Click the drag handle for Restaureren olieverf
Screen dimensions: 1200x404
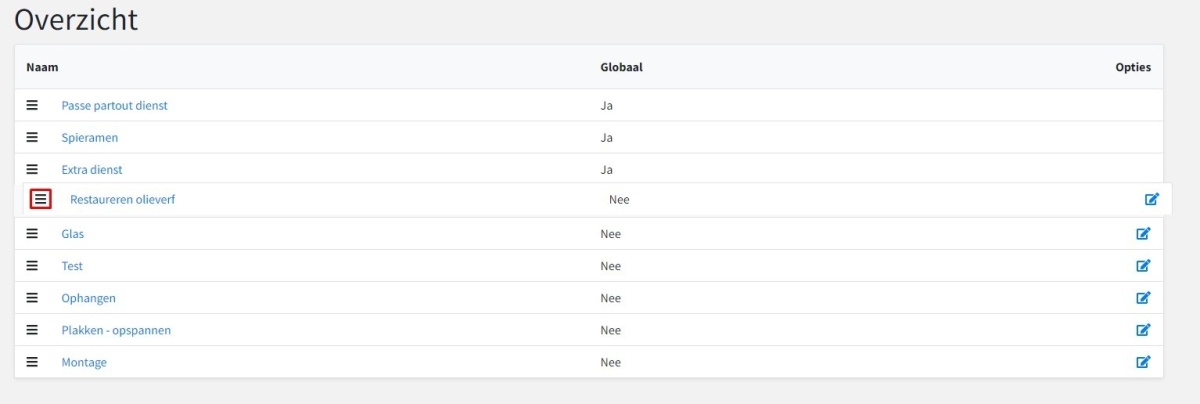pos(40,199)
